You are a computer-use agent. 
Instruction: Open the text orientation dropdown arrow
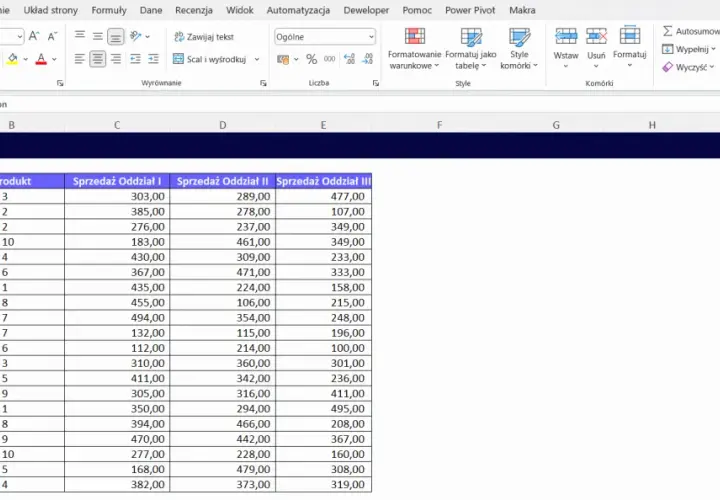(x=147, y=36)
